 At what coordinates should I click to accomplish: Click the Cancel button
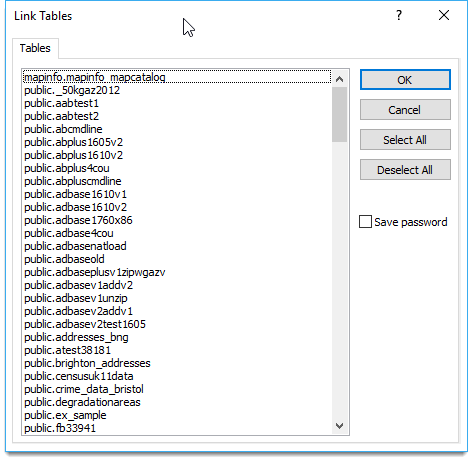(405, 110)
